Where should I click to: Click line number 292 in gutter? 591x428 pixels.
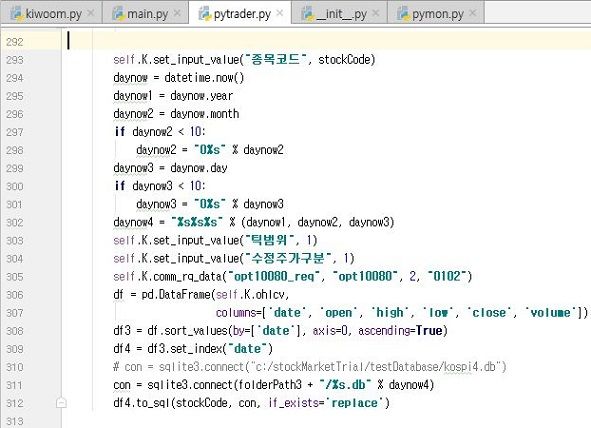[15, 41]
